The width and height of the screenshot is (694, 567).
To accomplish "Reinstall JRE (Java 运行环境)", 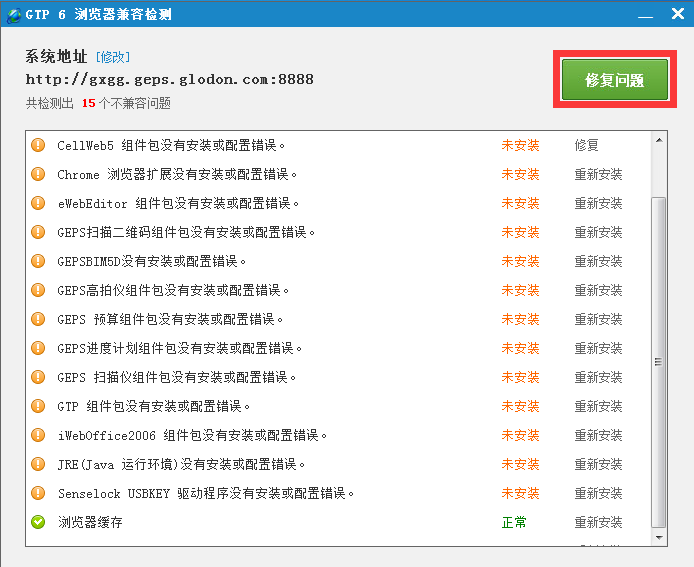I will click(598, 464).
